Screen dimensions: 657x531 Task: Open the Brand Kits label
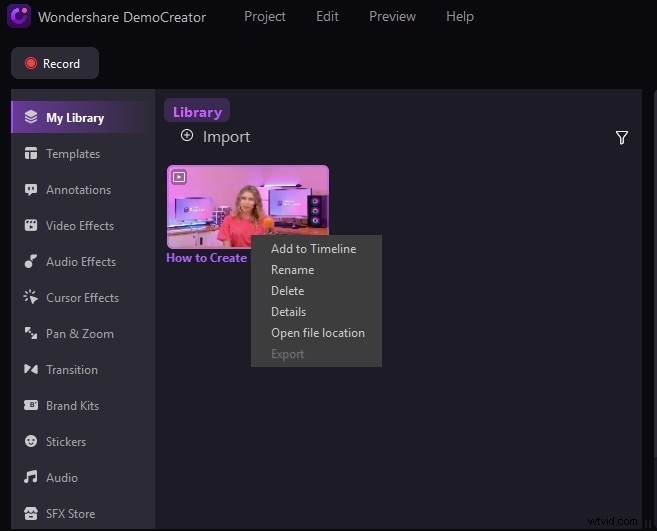(72, 406)
